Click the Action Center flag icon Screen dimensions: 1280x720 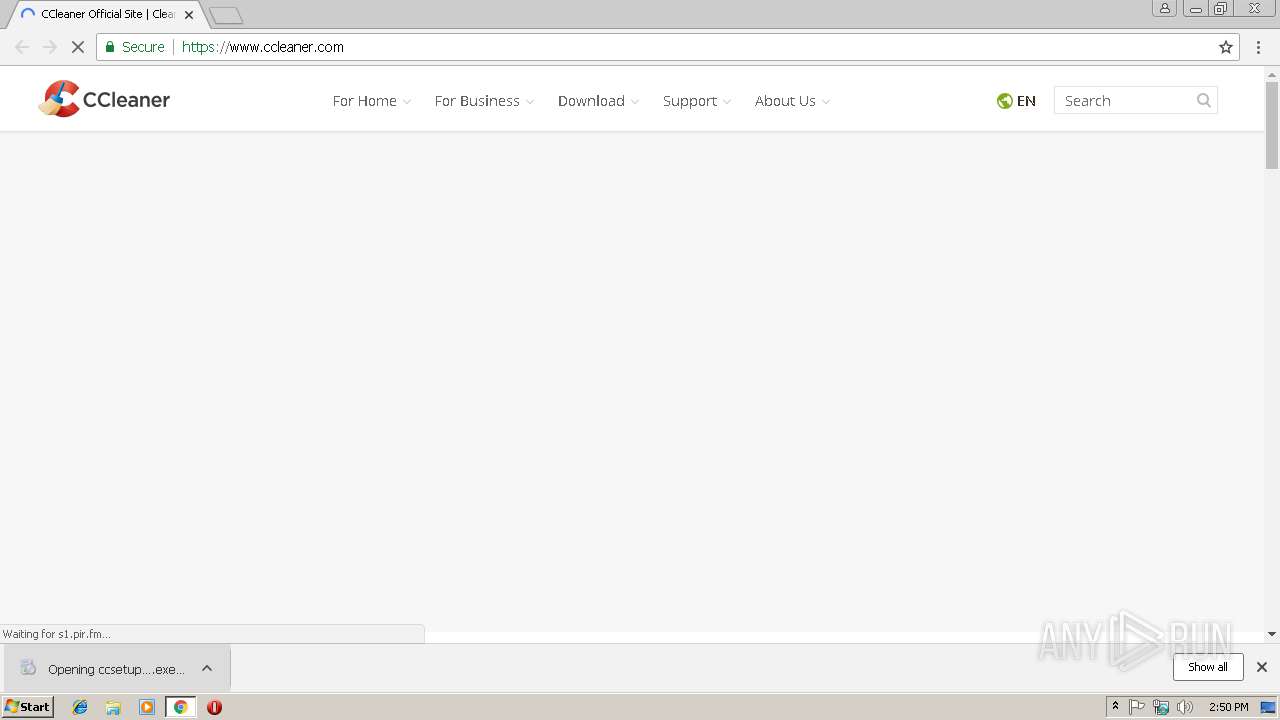pyautogui.click(x=1137, y=707)
